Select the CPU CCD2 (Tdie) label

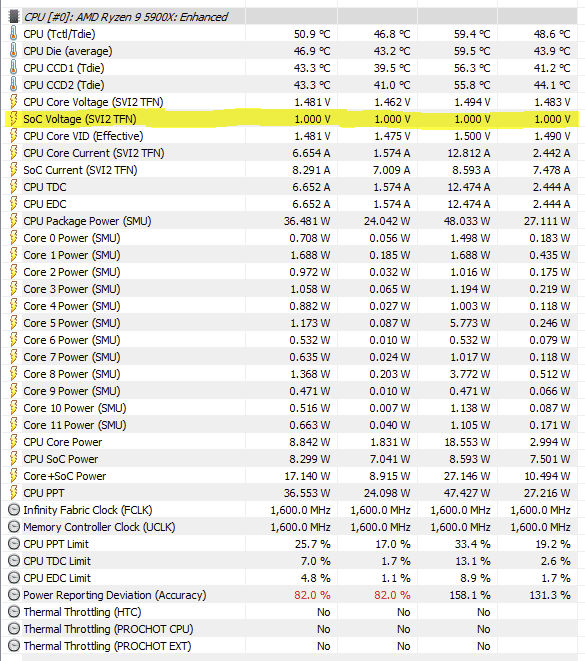[64, 85]
